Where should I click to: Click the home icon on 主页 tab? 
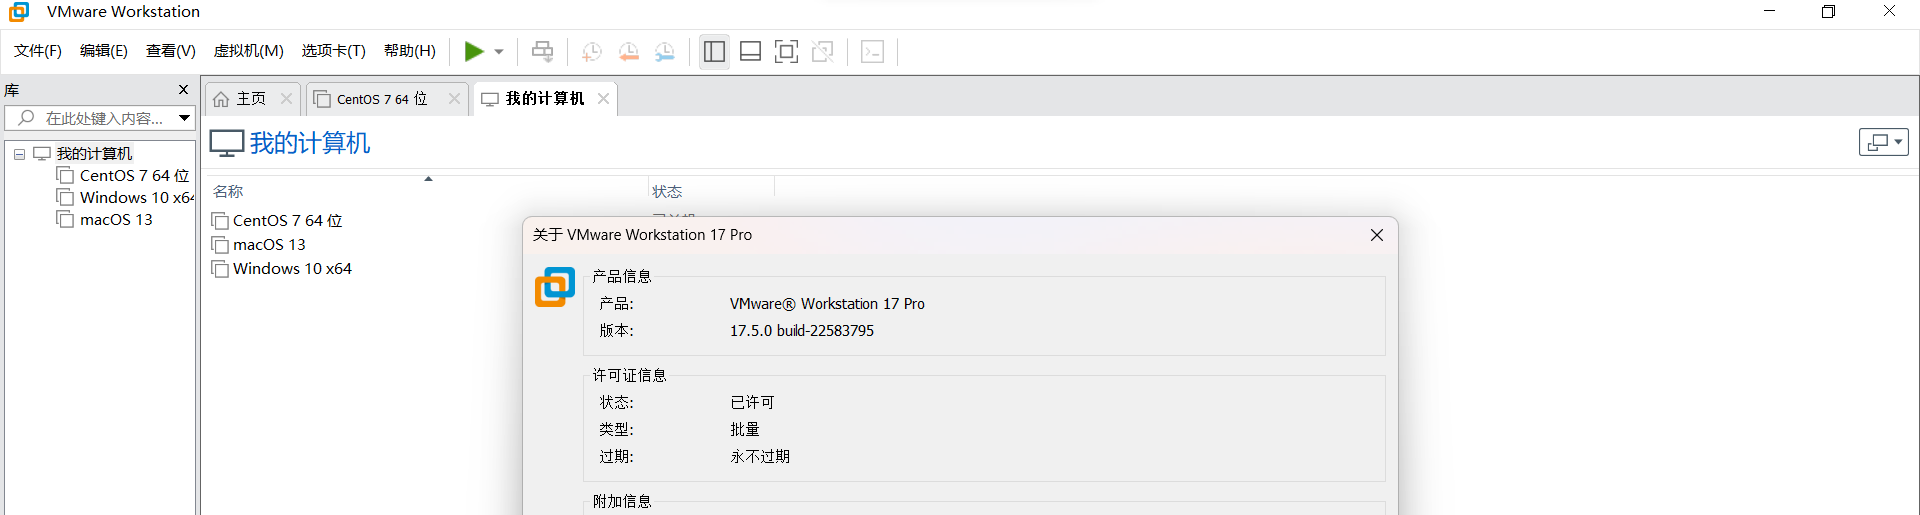click(221, 99)
